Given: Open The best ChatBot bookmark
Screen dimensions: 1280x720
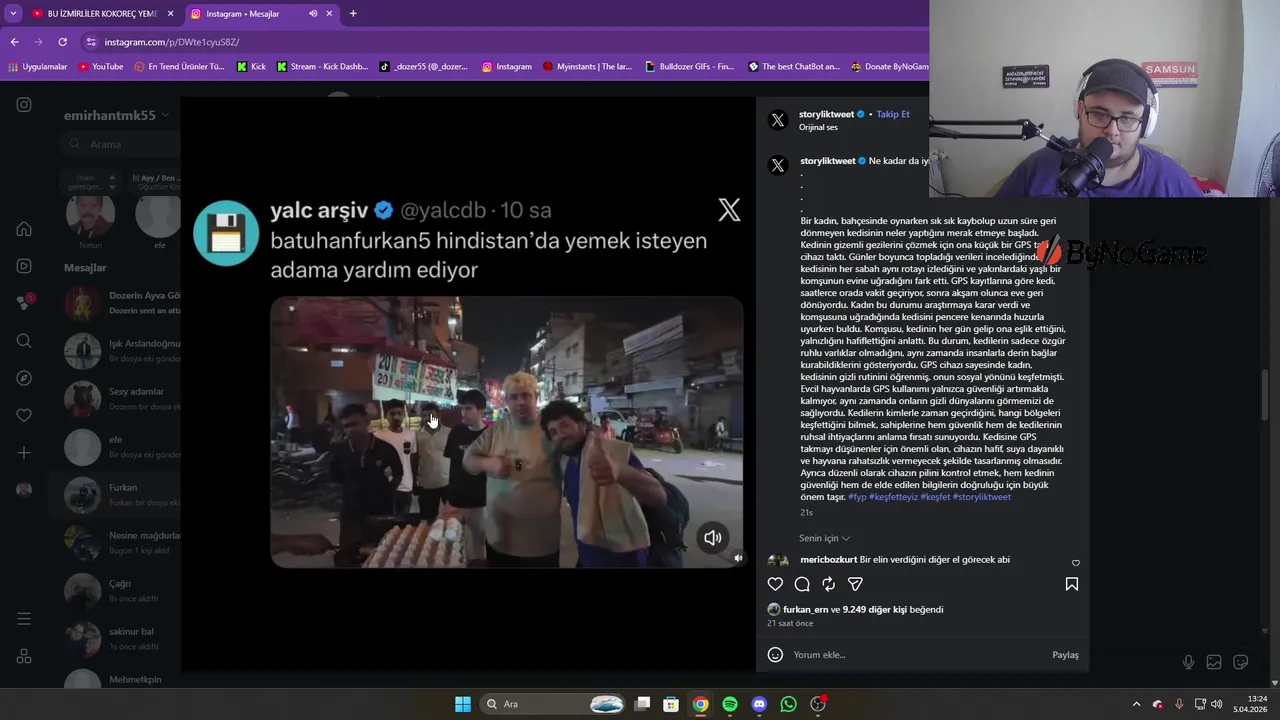Looking at the screenshot, I should [x=794, y=67].
